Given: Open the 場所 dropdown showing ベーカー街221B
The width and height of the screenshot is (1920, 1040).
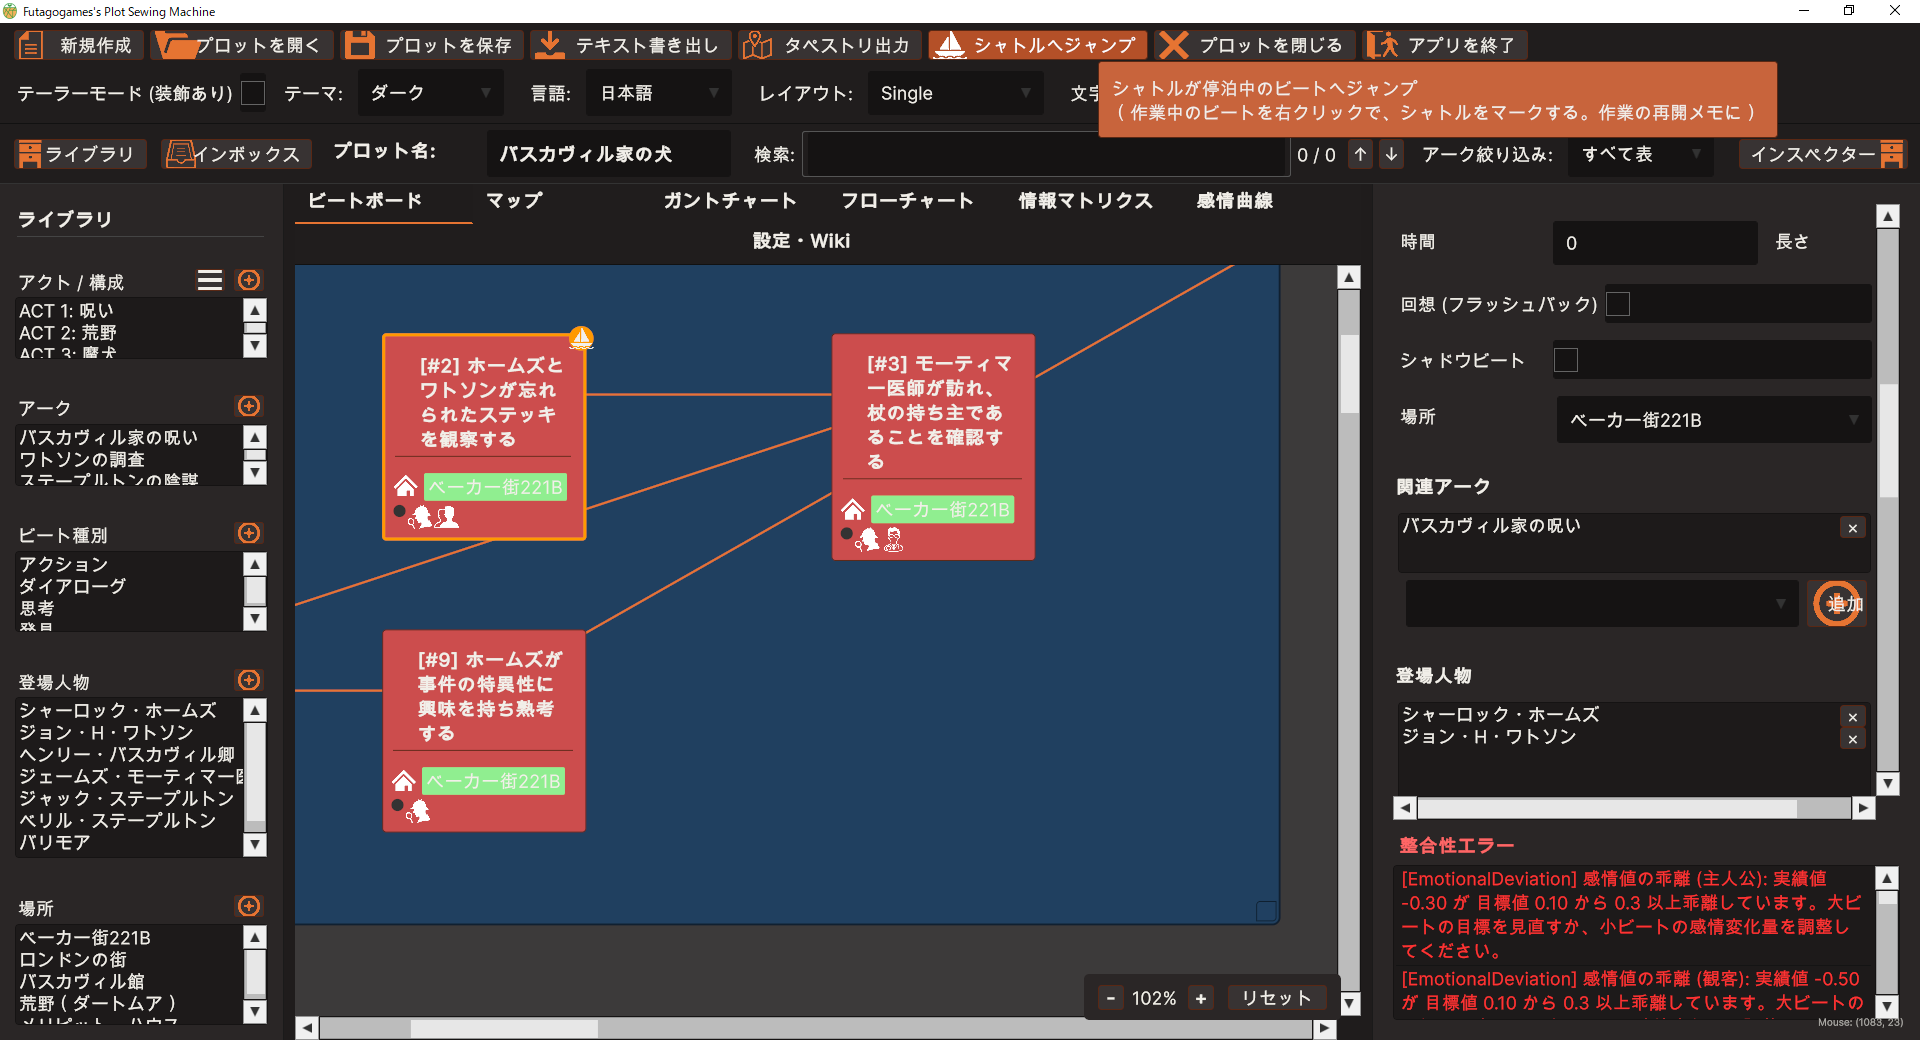Looking at the screenshot, I should [1713, 420].
